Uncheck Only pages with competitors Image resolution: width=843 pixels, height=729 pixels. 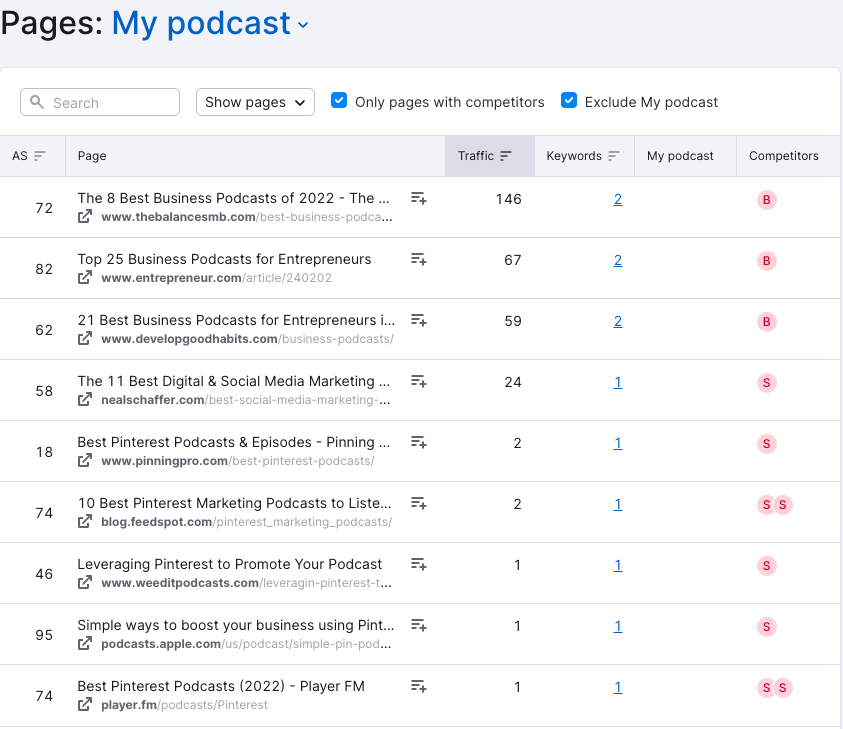tap(339, 101)
